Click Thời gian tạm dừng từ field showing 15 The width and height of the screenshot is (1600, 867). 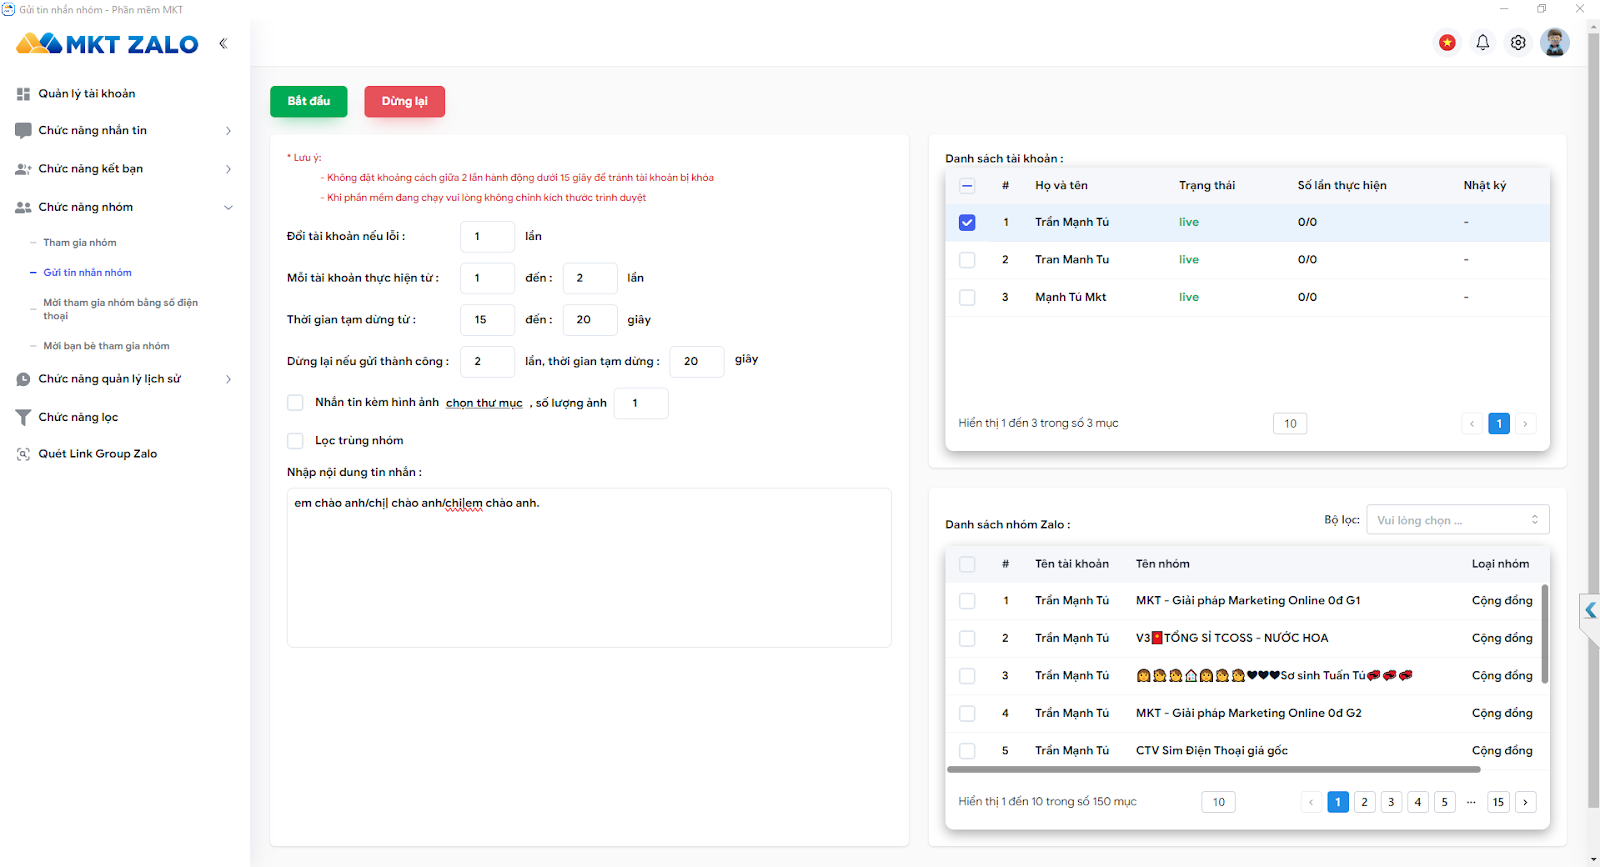coord(487,320)
